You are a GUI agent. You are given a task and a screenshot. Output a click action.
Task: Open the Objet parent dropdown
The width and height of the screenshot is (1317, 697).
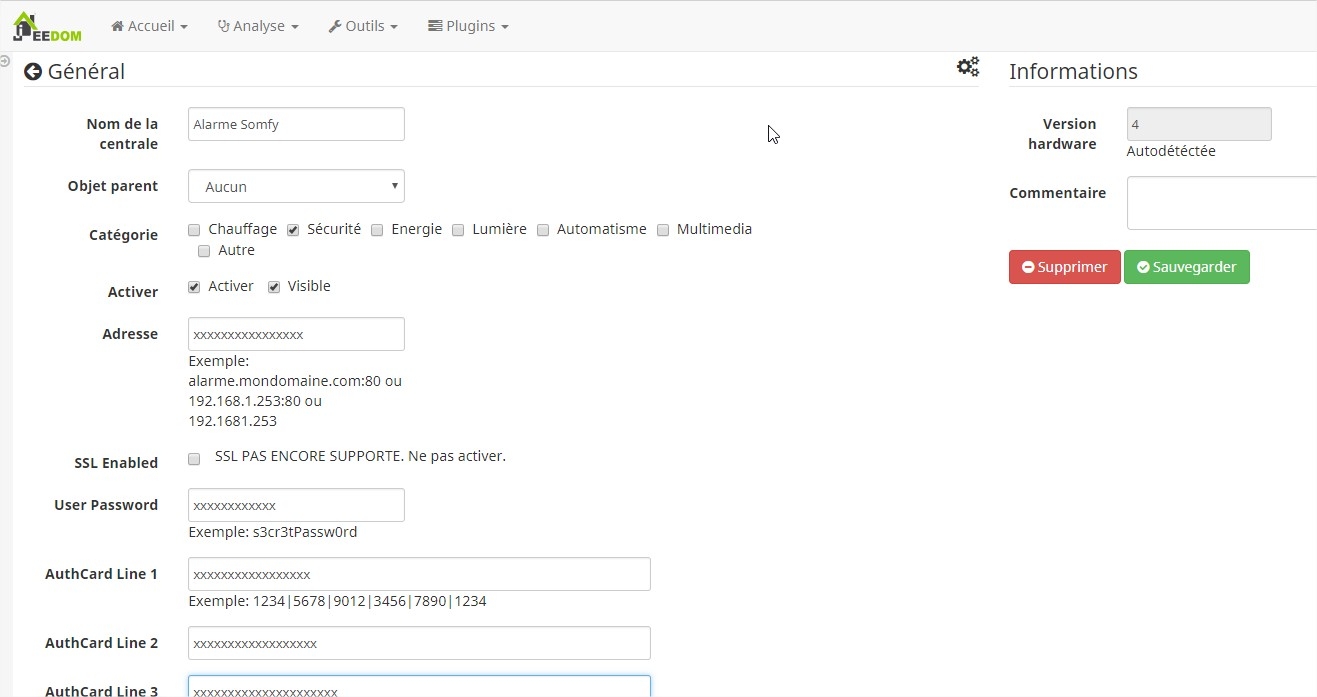click(296, 186)
